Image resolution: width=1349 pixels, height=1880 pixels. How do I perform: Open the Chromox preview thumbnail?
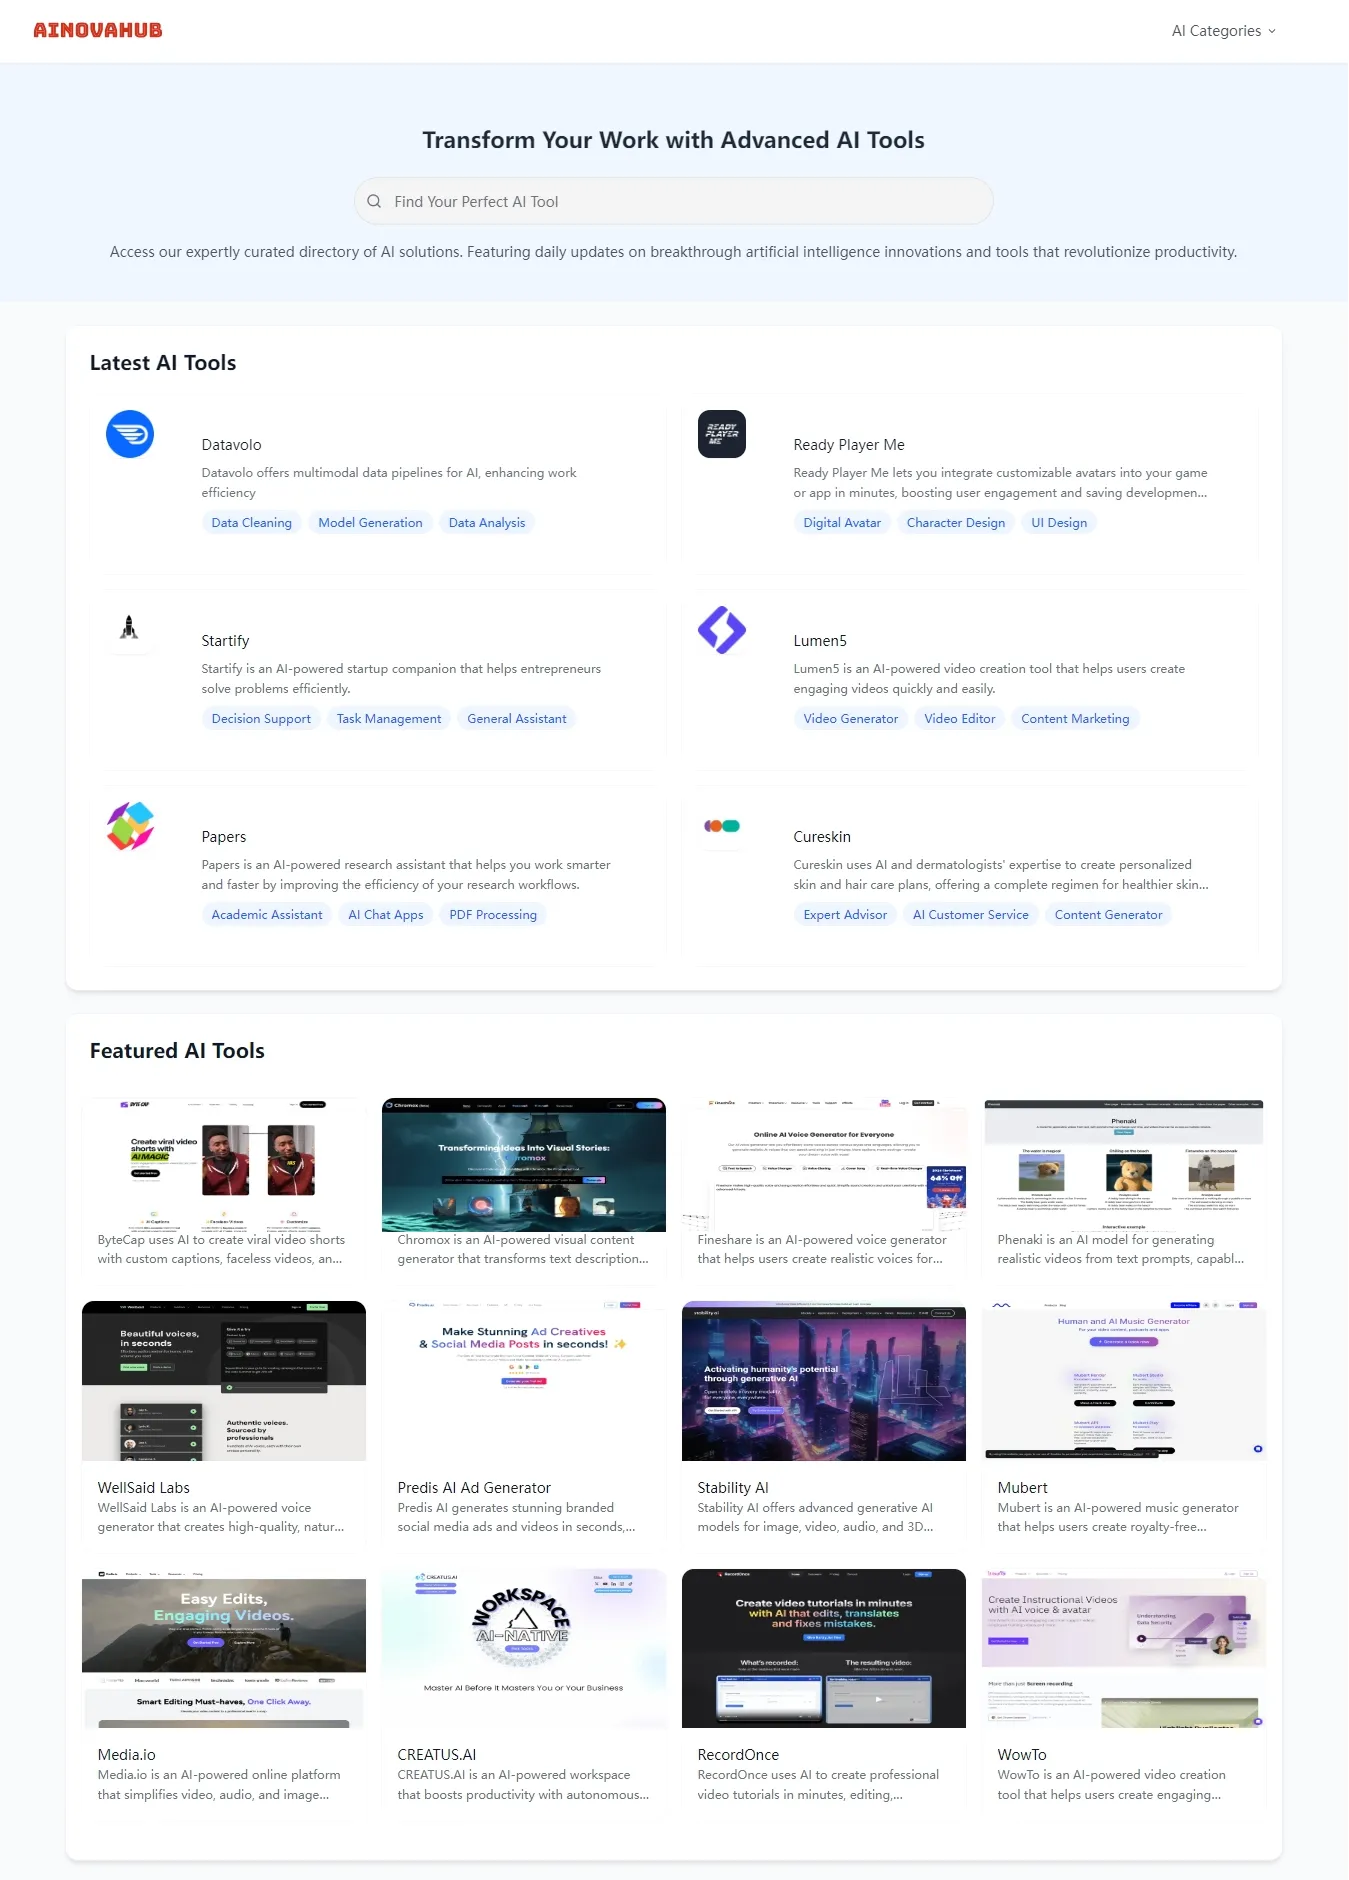pos(524,1165)
